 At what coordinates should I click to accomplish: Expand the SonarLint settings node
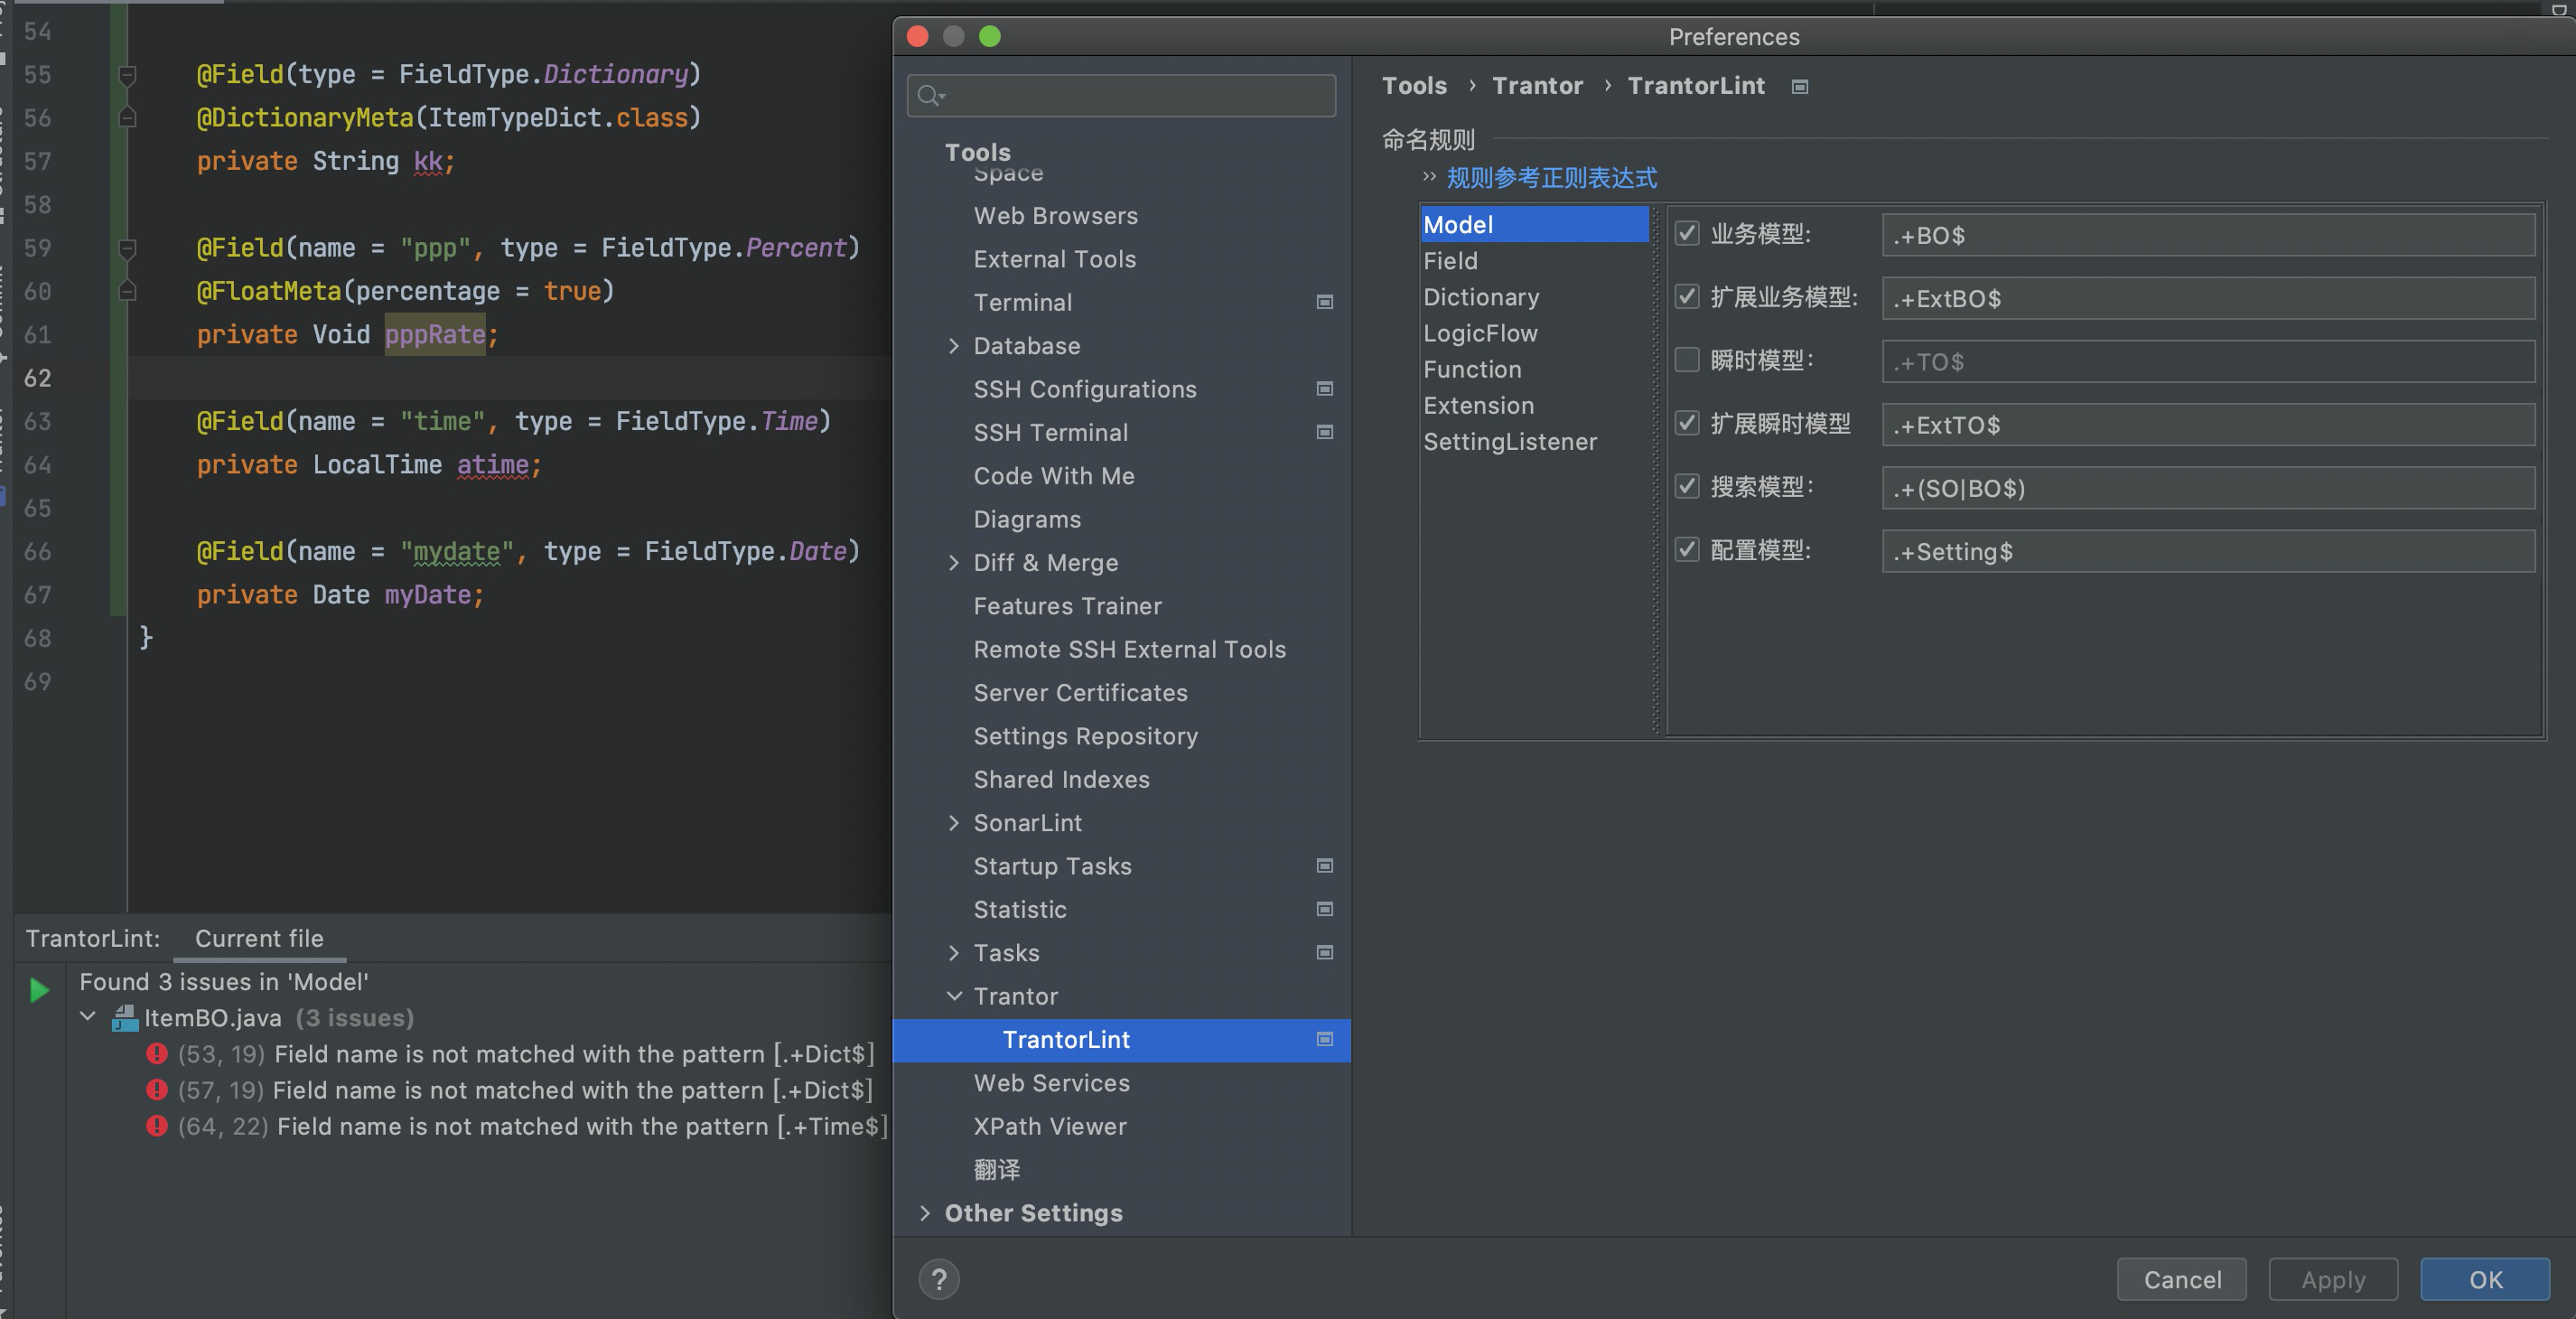click(x=953, y=823)
